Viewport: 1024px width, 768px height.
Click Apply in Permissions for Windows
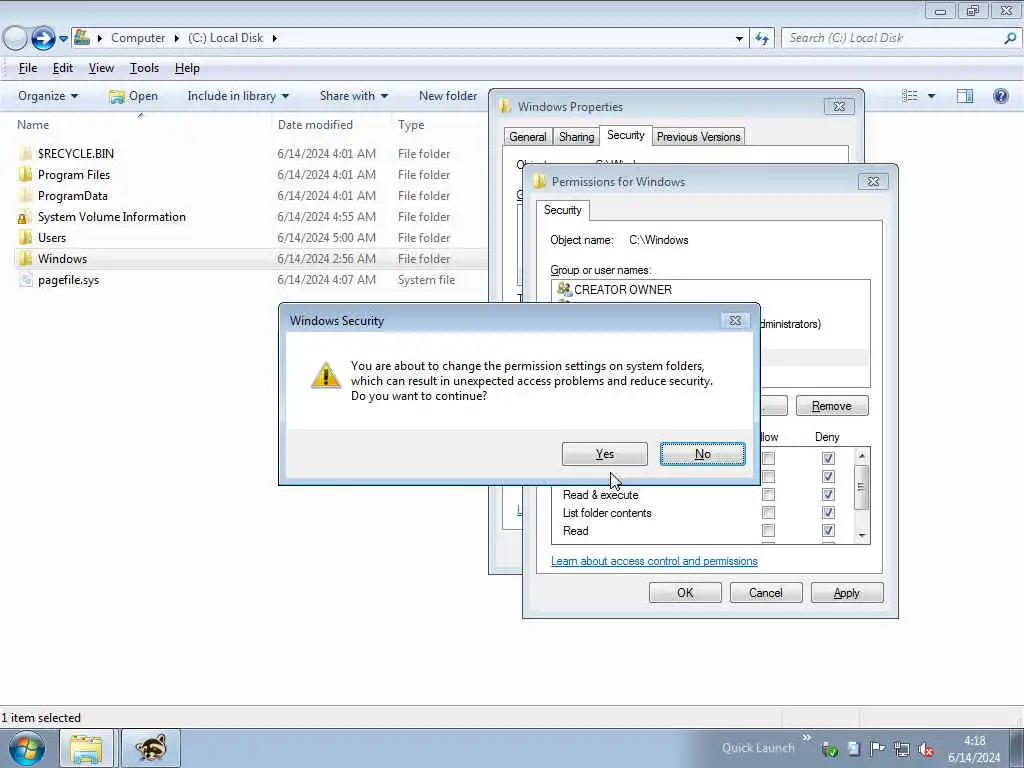(x=847, y=593)
